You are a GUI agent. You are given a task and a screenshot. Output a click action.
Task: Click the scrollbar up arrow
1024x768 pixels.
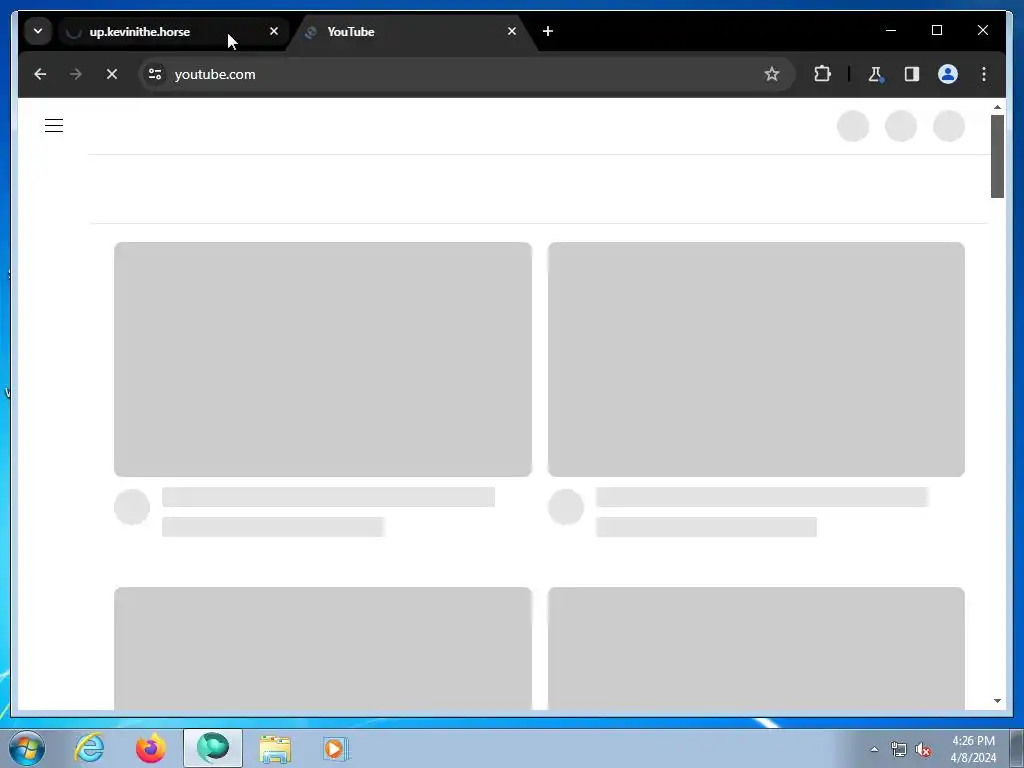click(997, 107)
